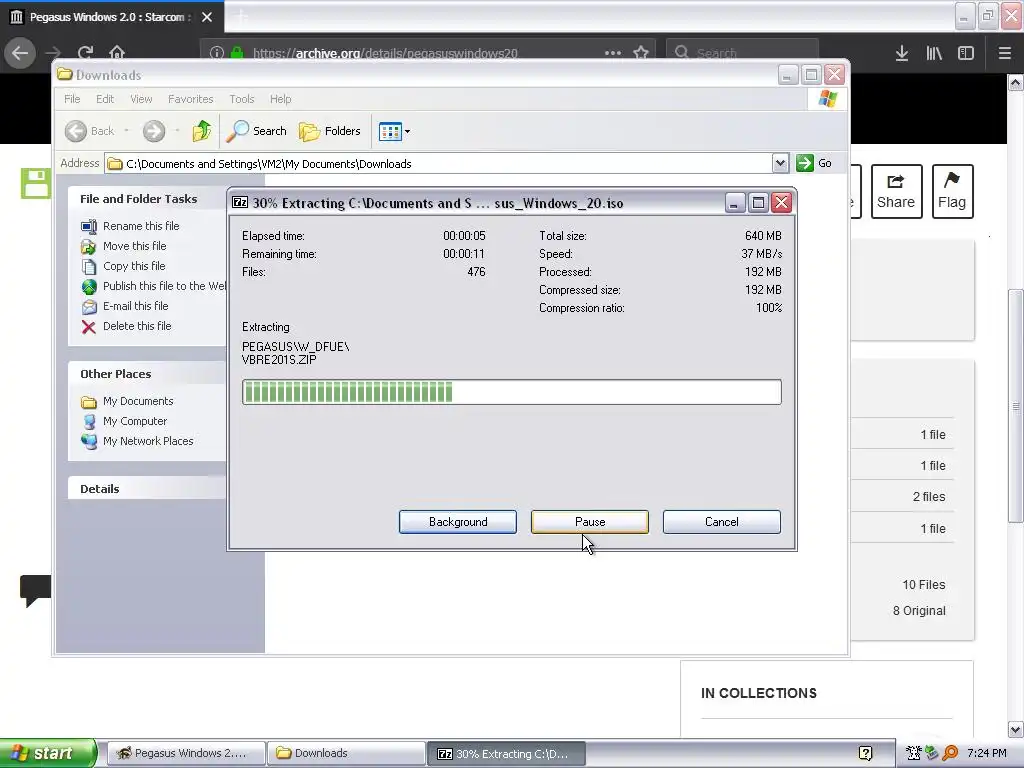1024x768 pixels.
Task: Click the Firefox search box
Action: [742, 53]
